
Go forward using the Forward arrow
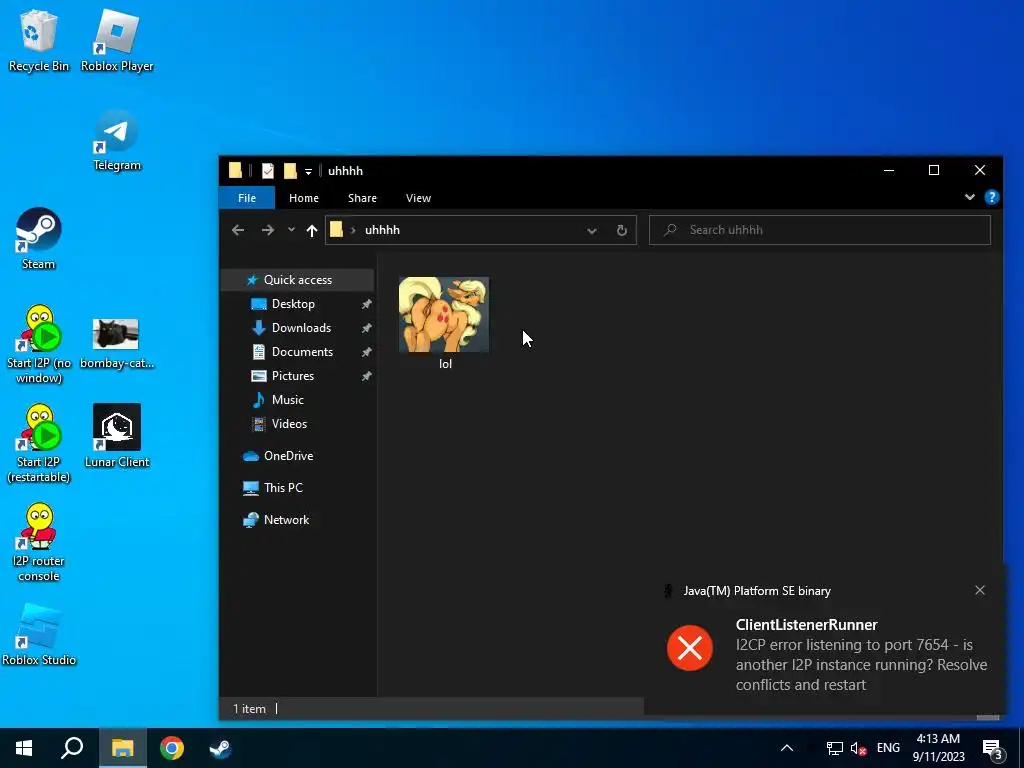tap(268, 230)
